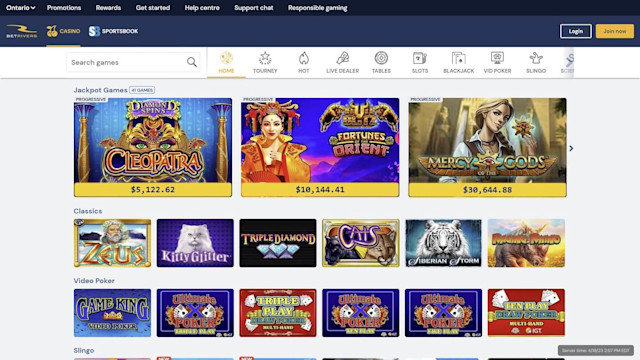Open the Get started menu item
The width and height of the screenshot is (640, 360).
point(153,8)
